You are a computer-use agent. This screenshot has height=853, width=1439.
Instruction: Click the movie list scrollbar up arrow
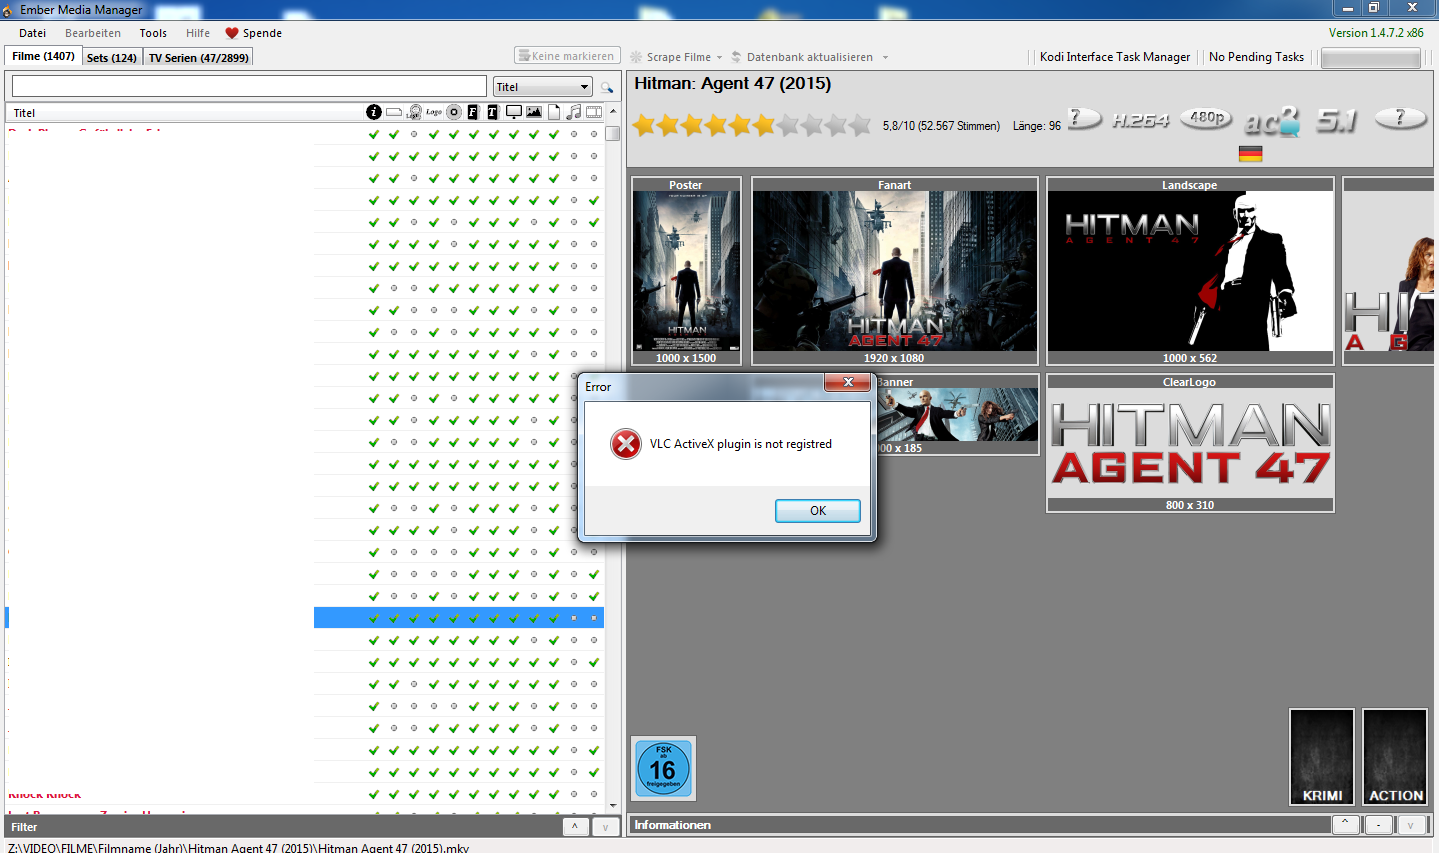point(613,111)
